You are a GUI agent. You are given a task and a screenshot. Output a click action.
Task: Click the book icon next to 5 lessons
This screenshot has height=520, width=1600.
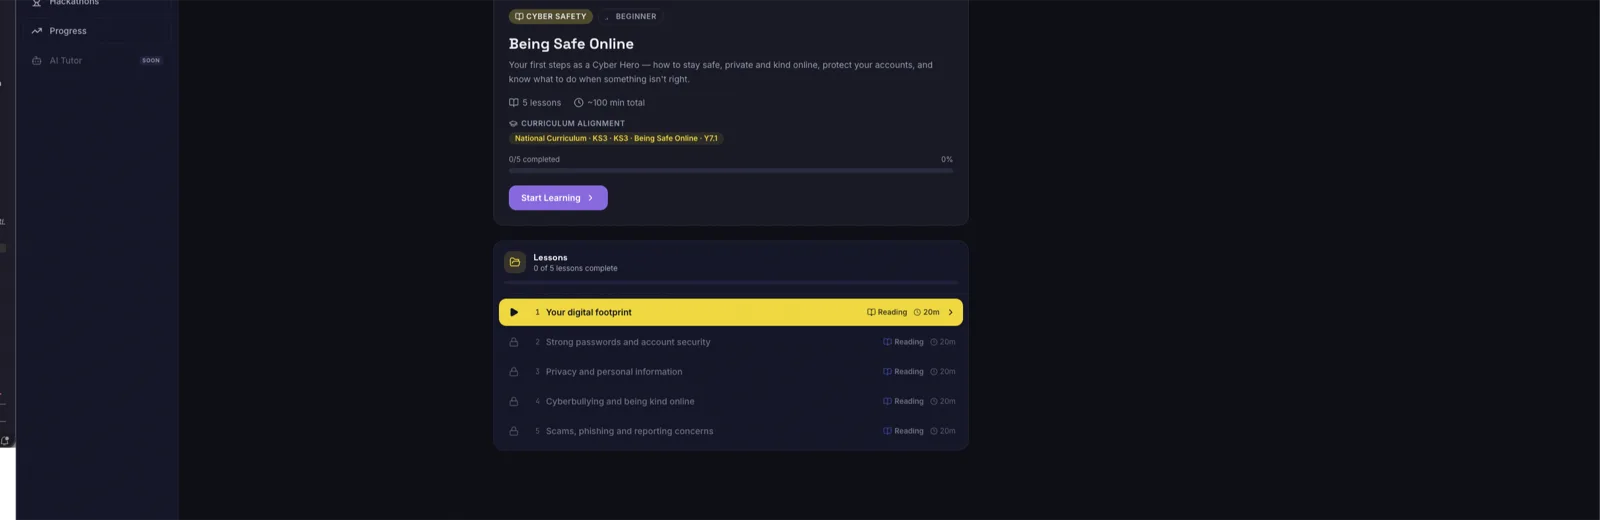tap(514, 103)
